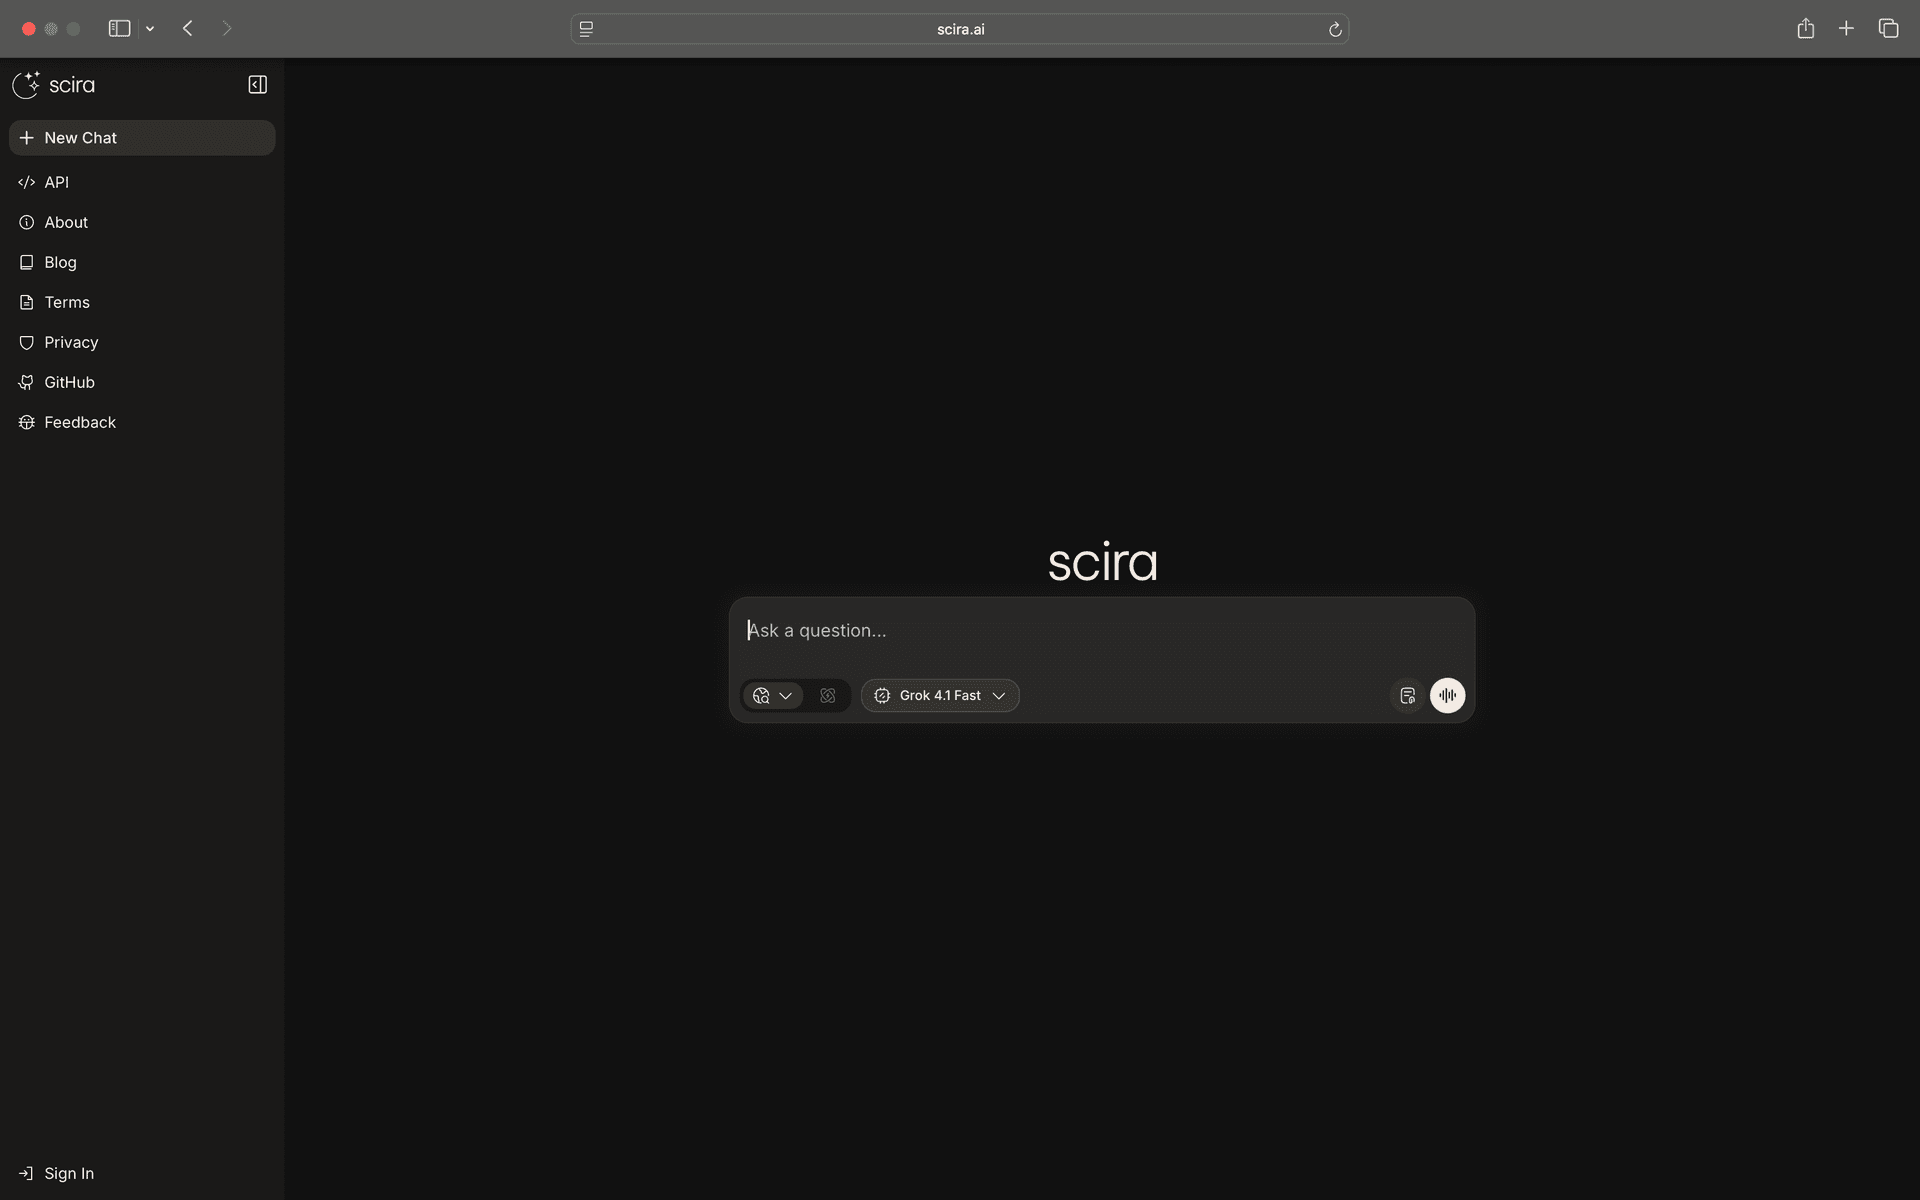Focus the Ask a question input
The height and width of the screenshot is (1200, 1920).
point(1100,631)
